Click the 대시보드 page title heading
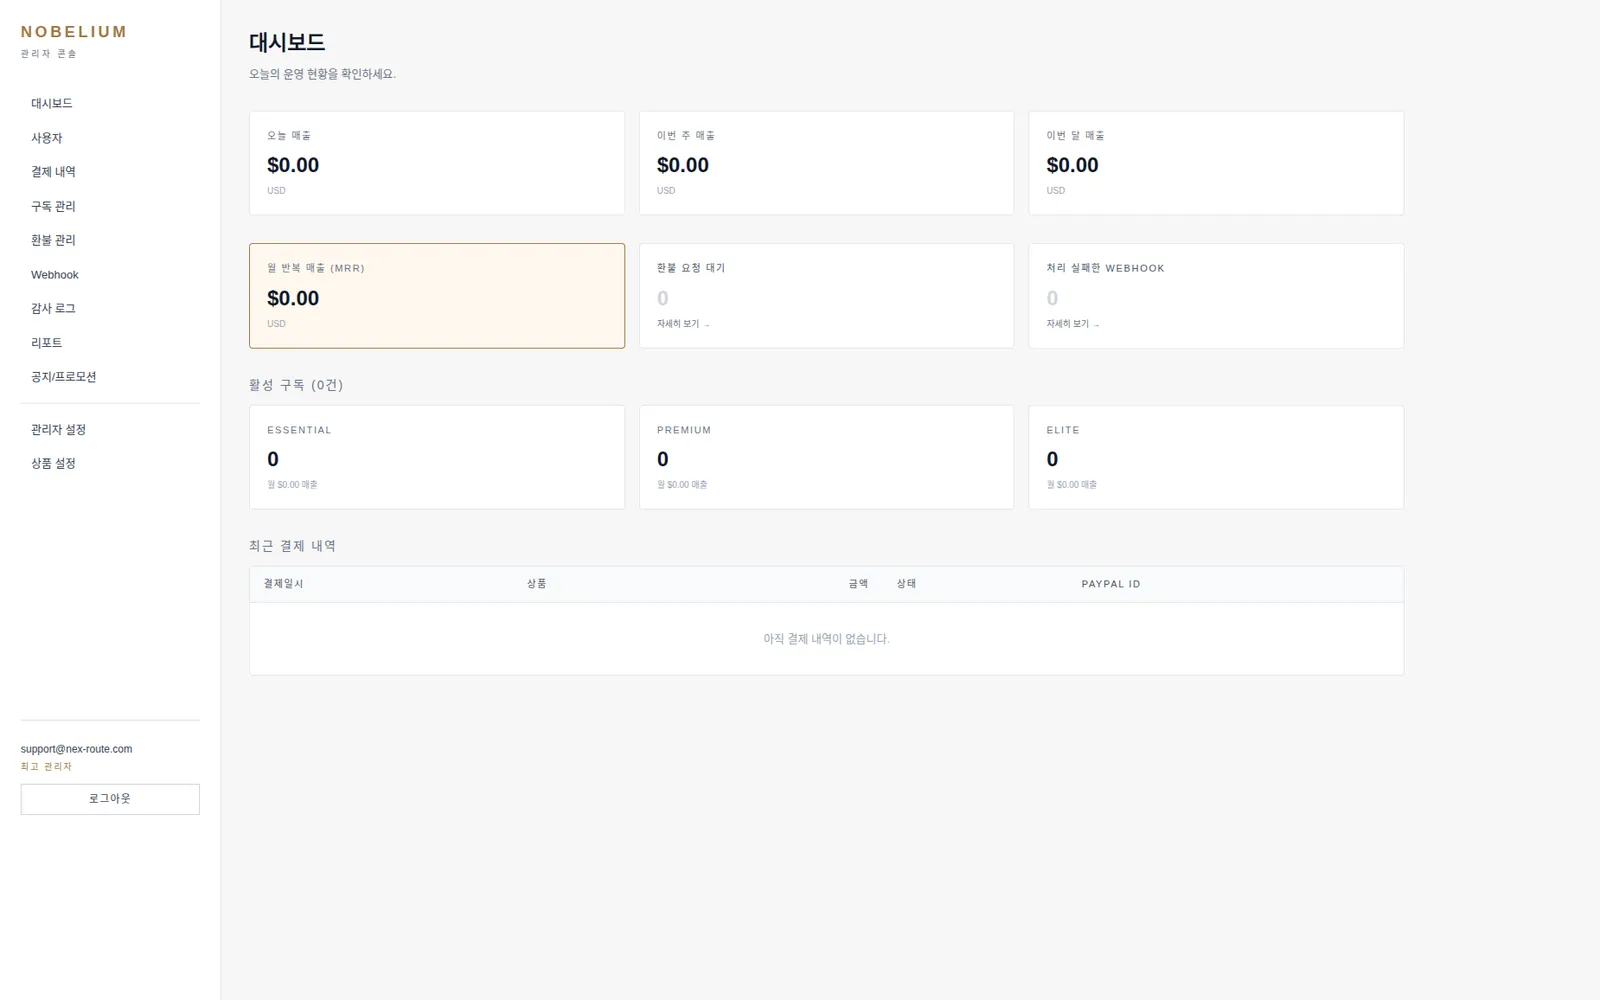 pyautogui.click(x=287, y=42)
